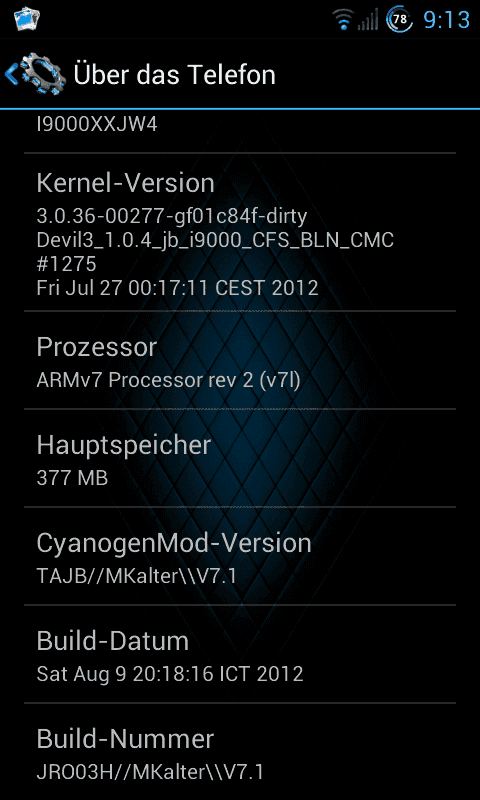Select the Build-Datum entry

point(240,654)
